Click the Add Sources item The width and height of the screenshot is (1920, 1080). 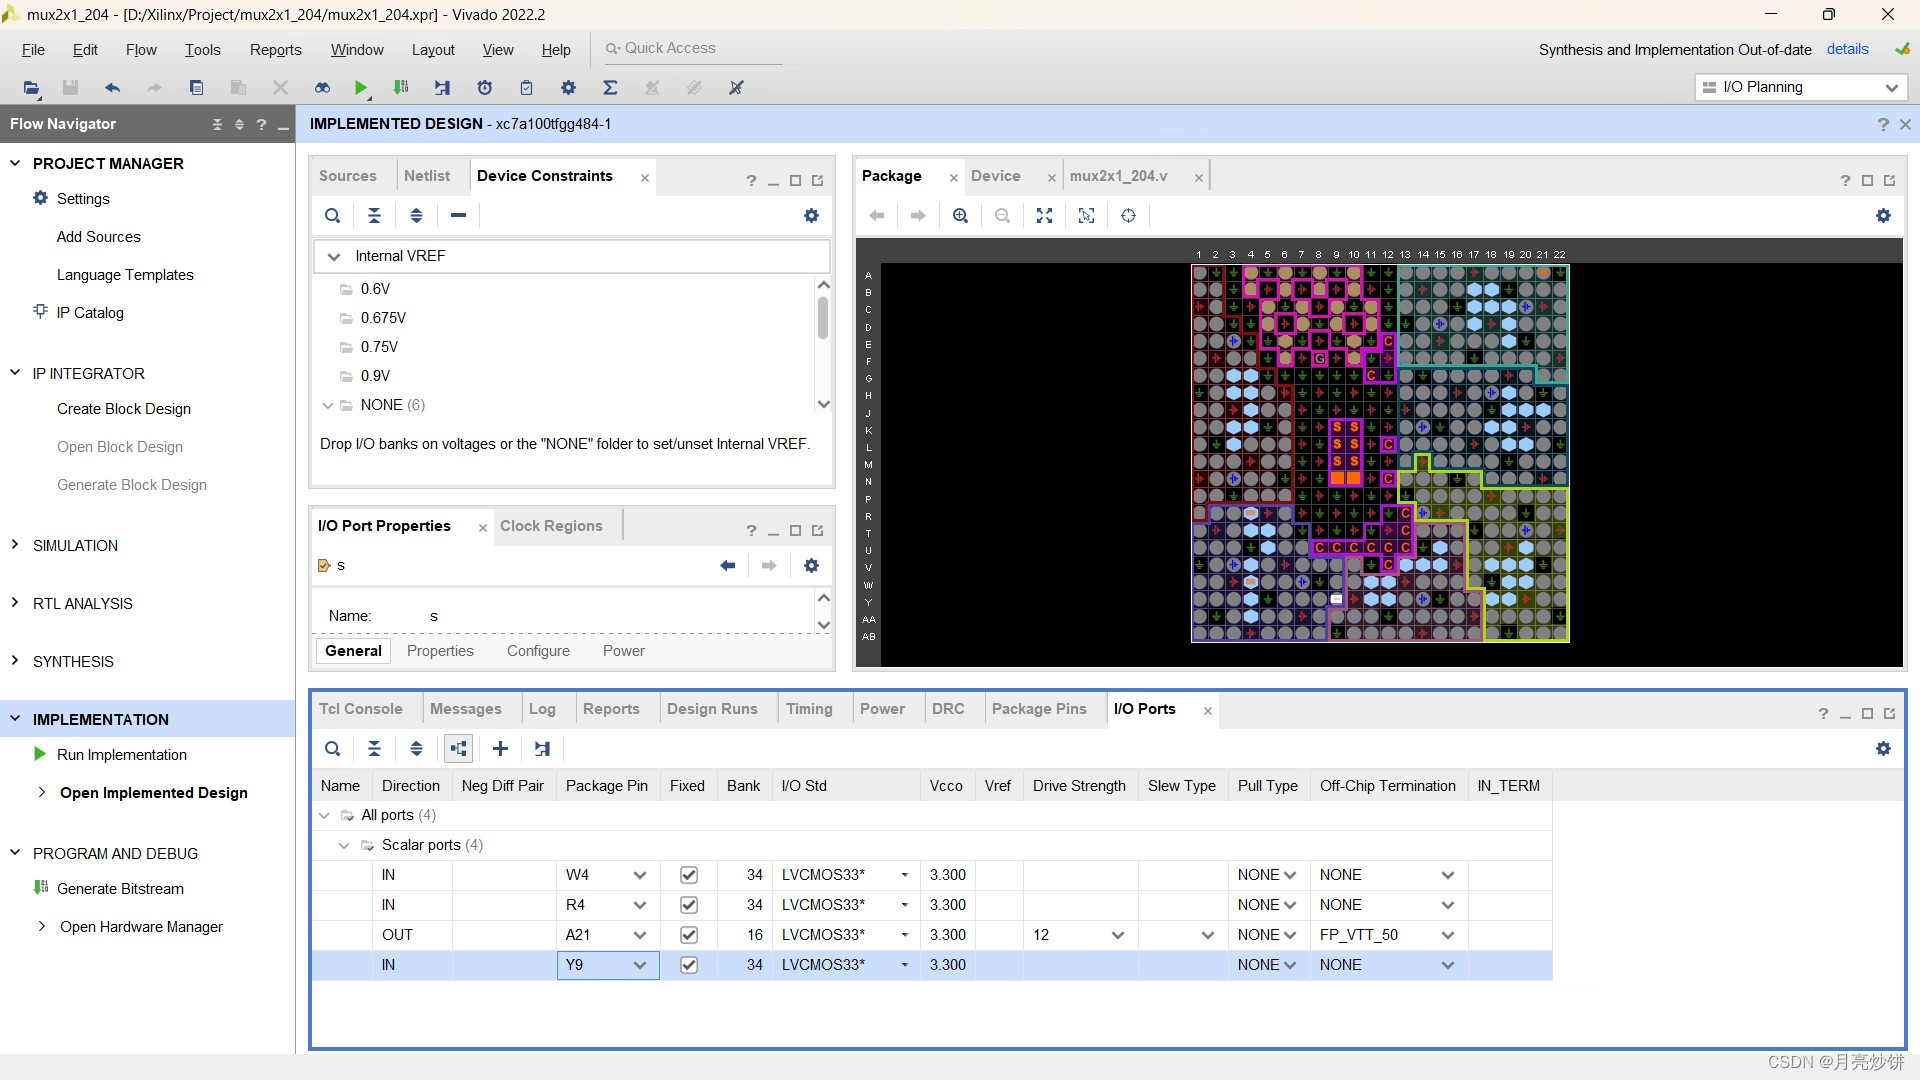(x=99, y=237)
